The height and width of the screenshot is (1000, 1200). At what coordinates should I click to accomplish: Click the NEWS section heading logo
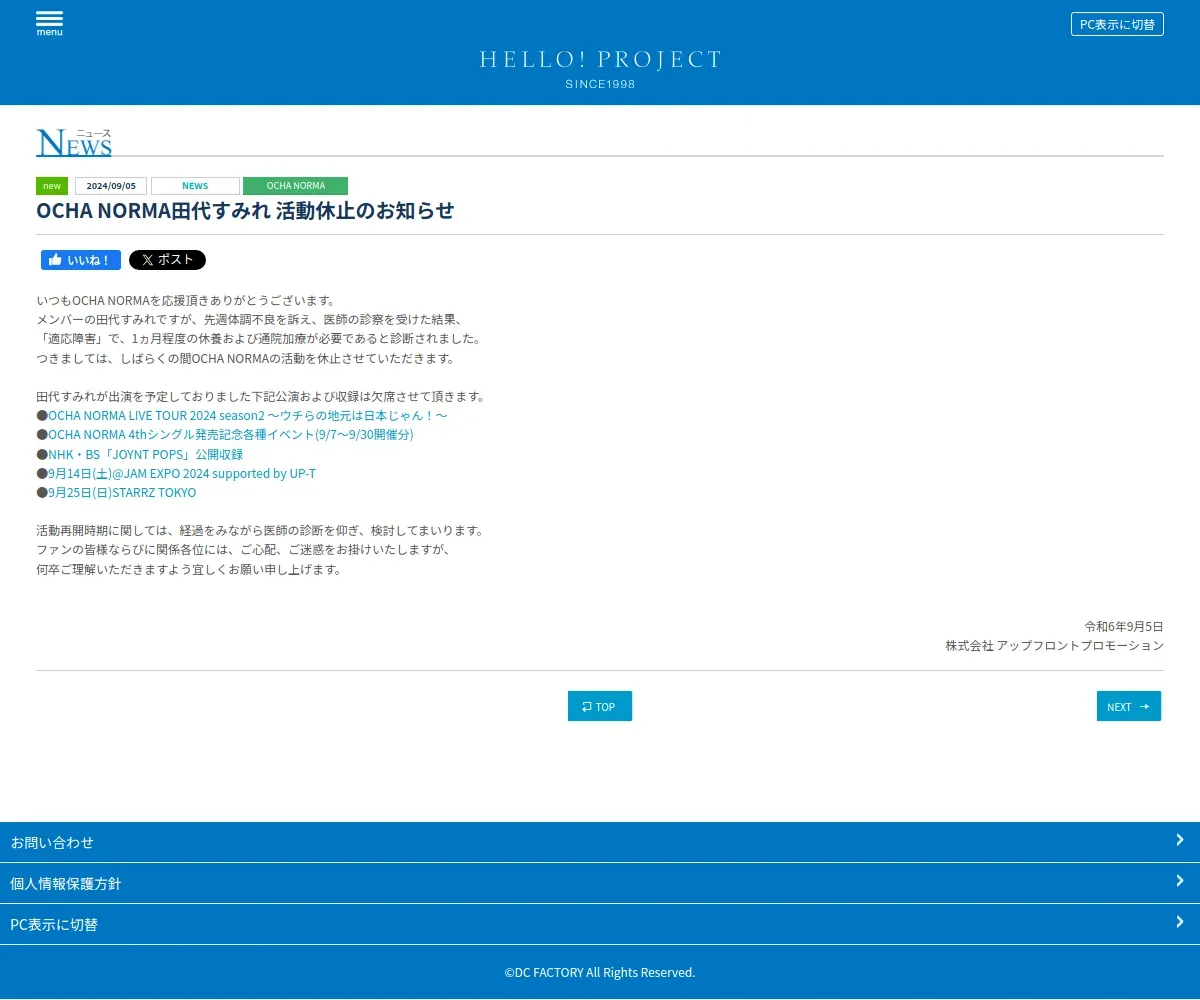74,143
